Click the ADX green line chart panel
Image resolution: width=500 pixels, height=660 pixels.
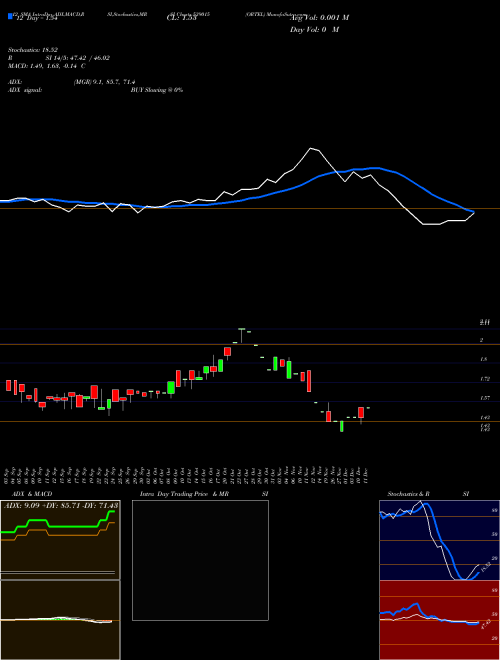60,540
